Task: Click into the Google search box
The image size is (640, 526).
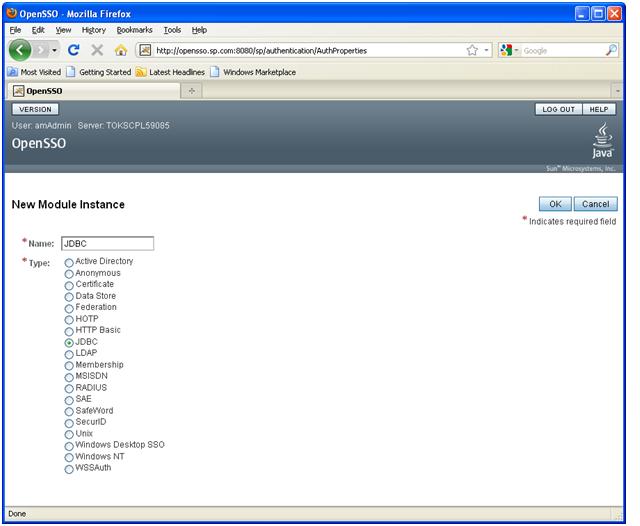Action: pyautogui.click(x=562, y=51)
